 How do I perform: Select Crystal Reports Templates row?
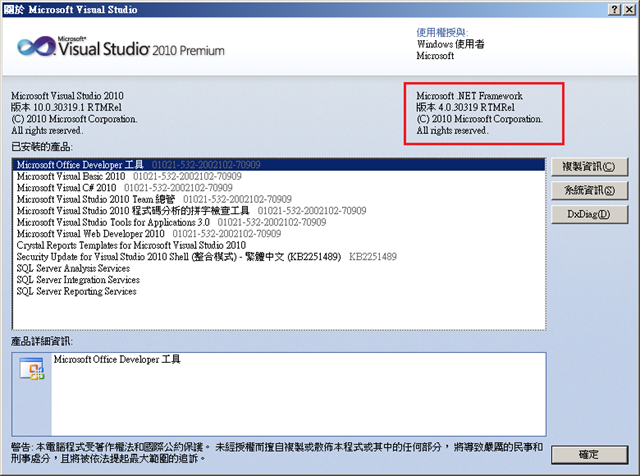pyautogui.click(x=279, y=245)
